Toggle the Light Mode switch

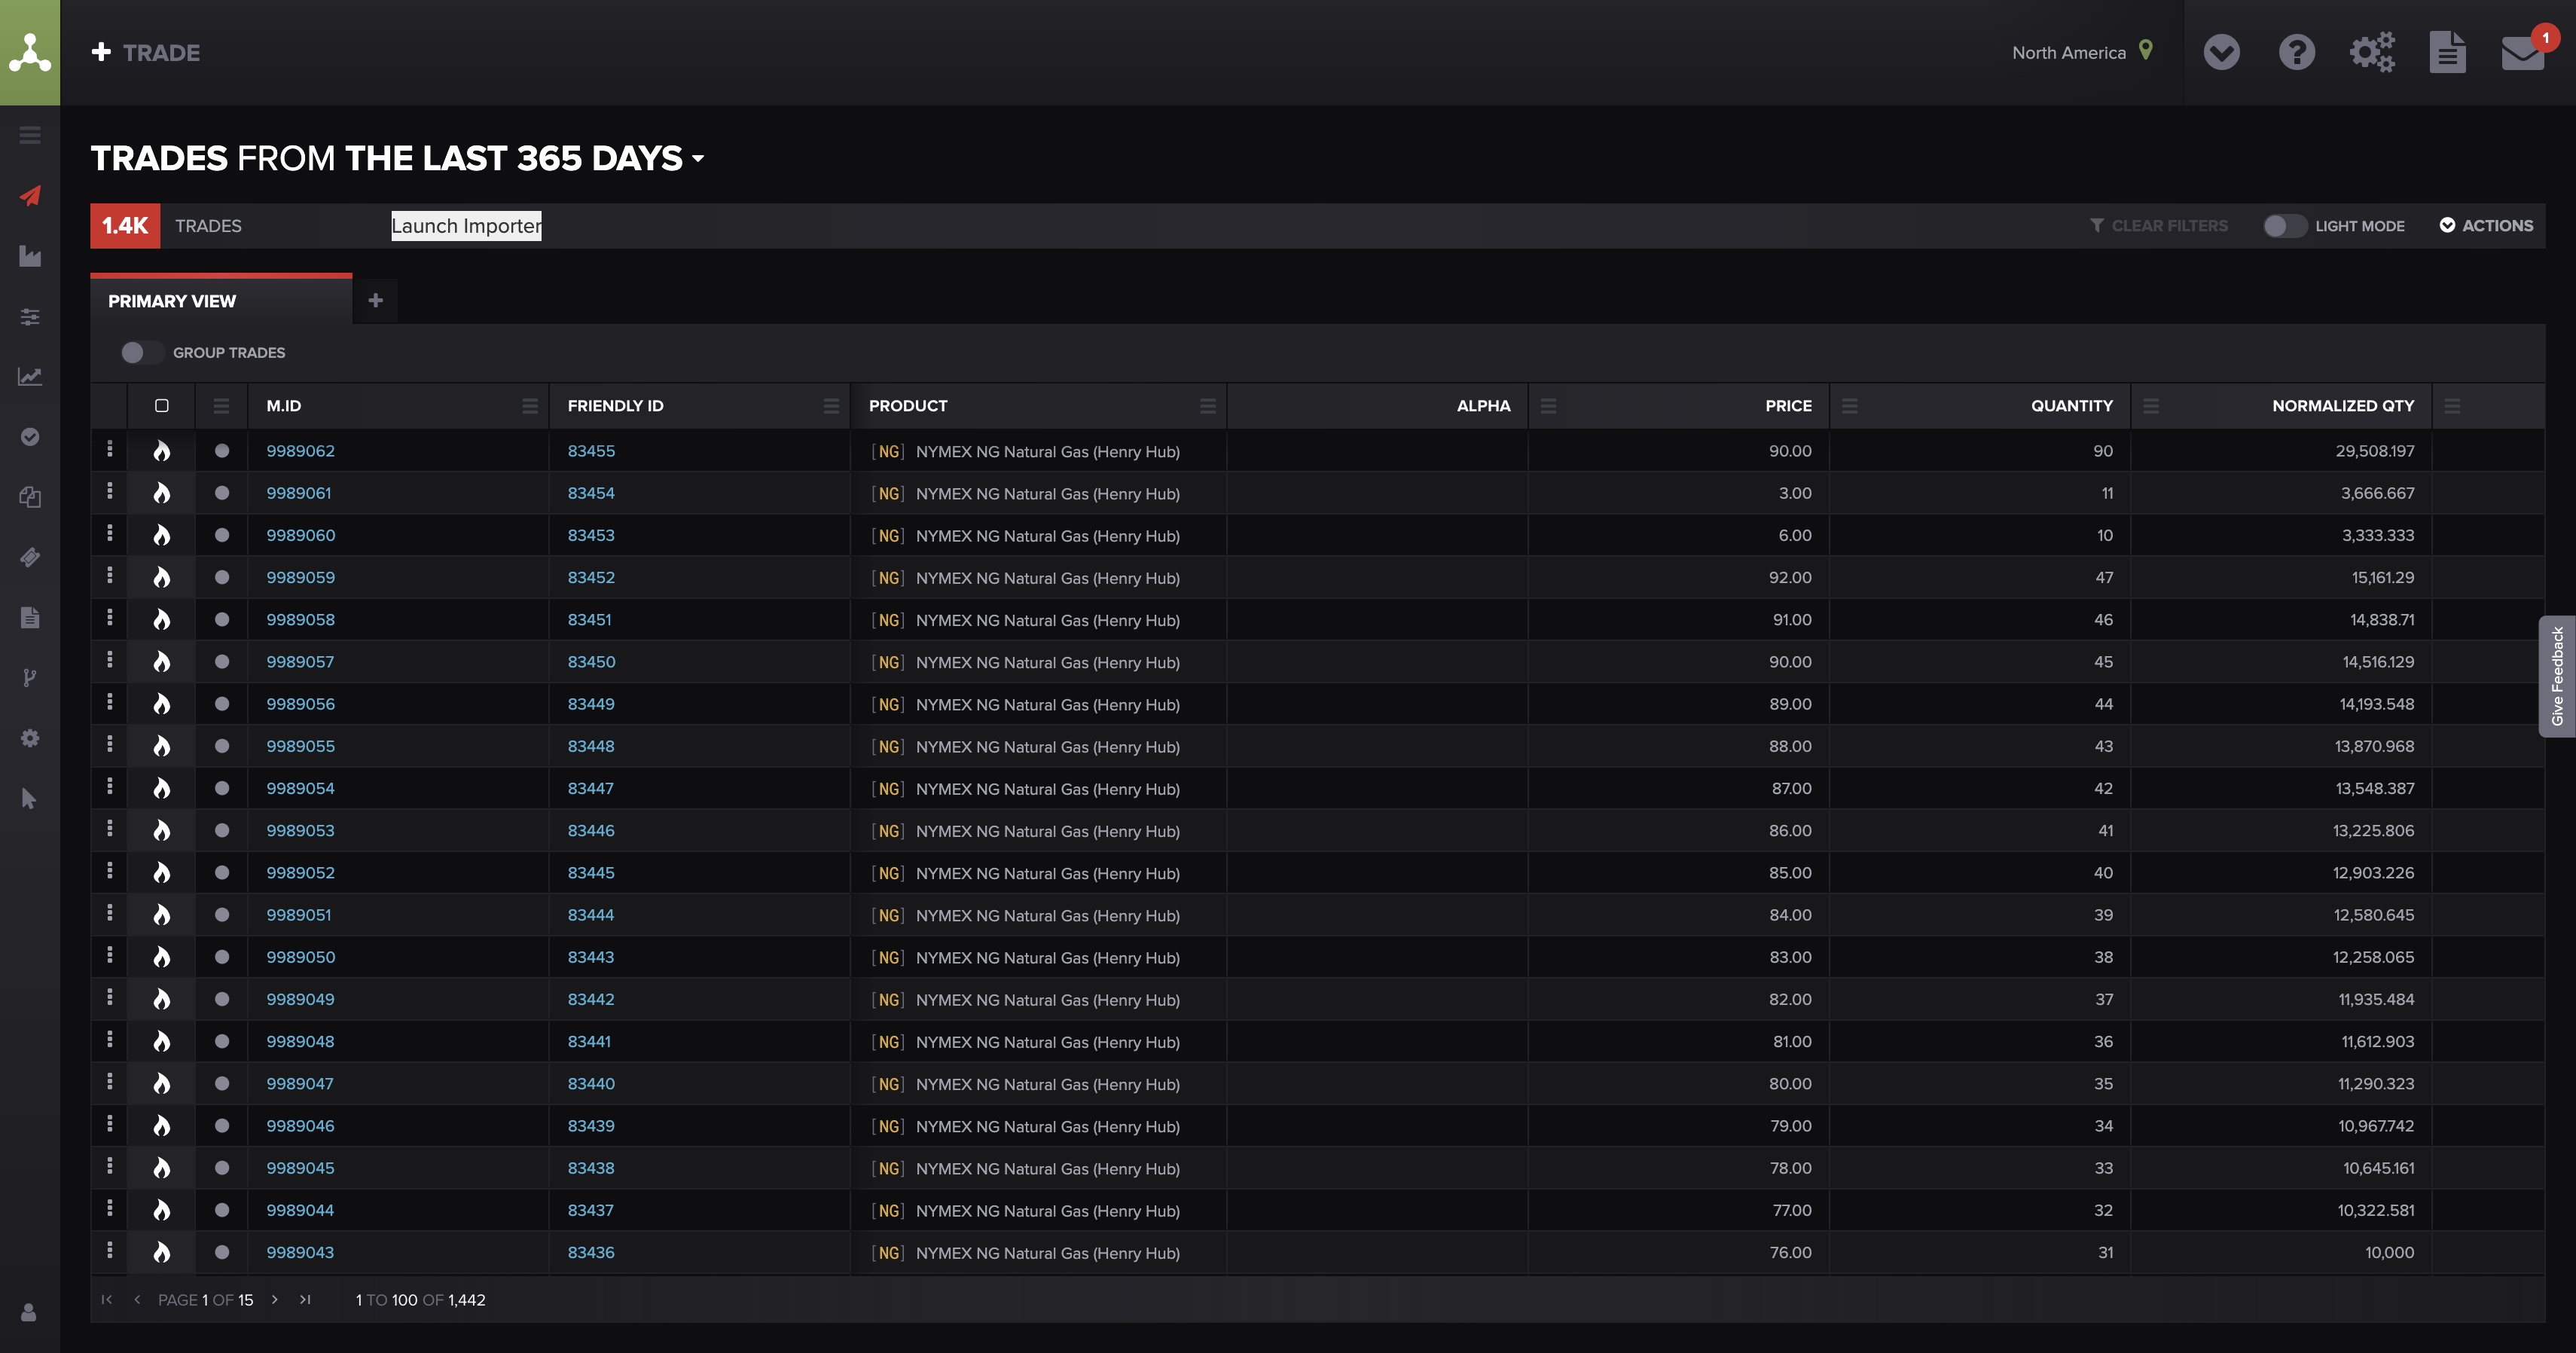(2284, 226)
